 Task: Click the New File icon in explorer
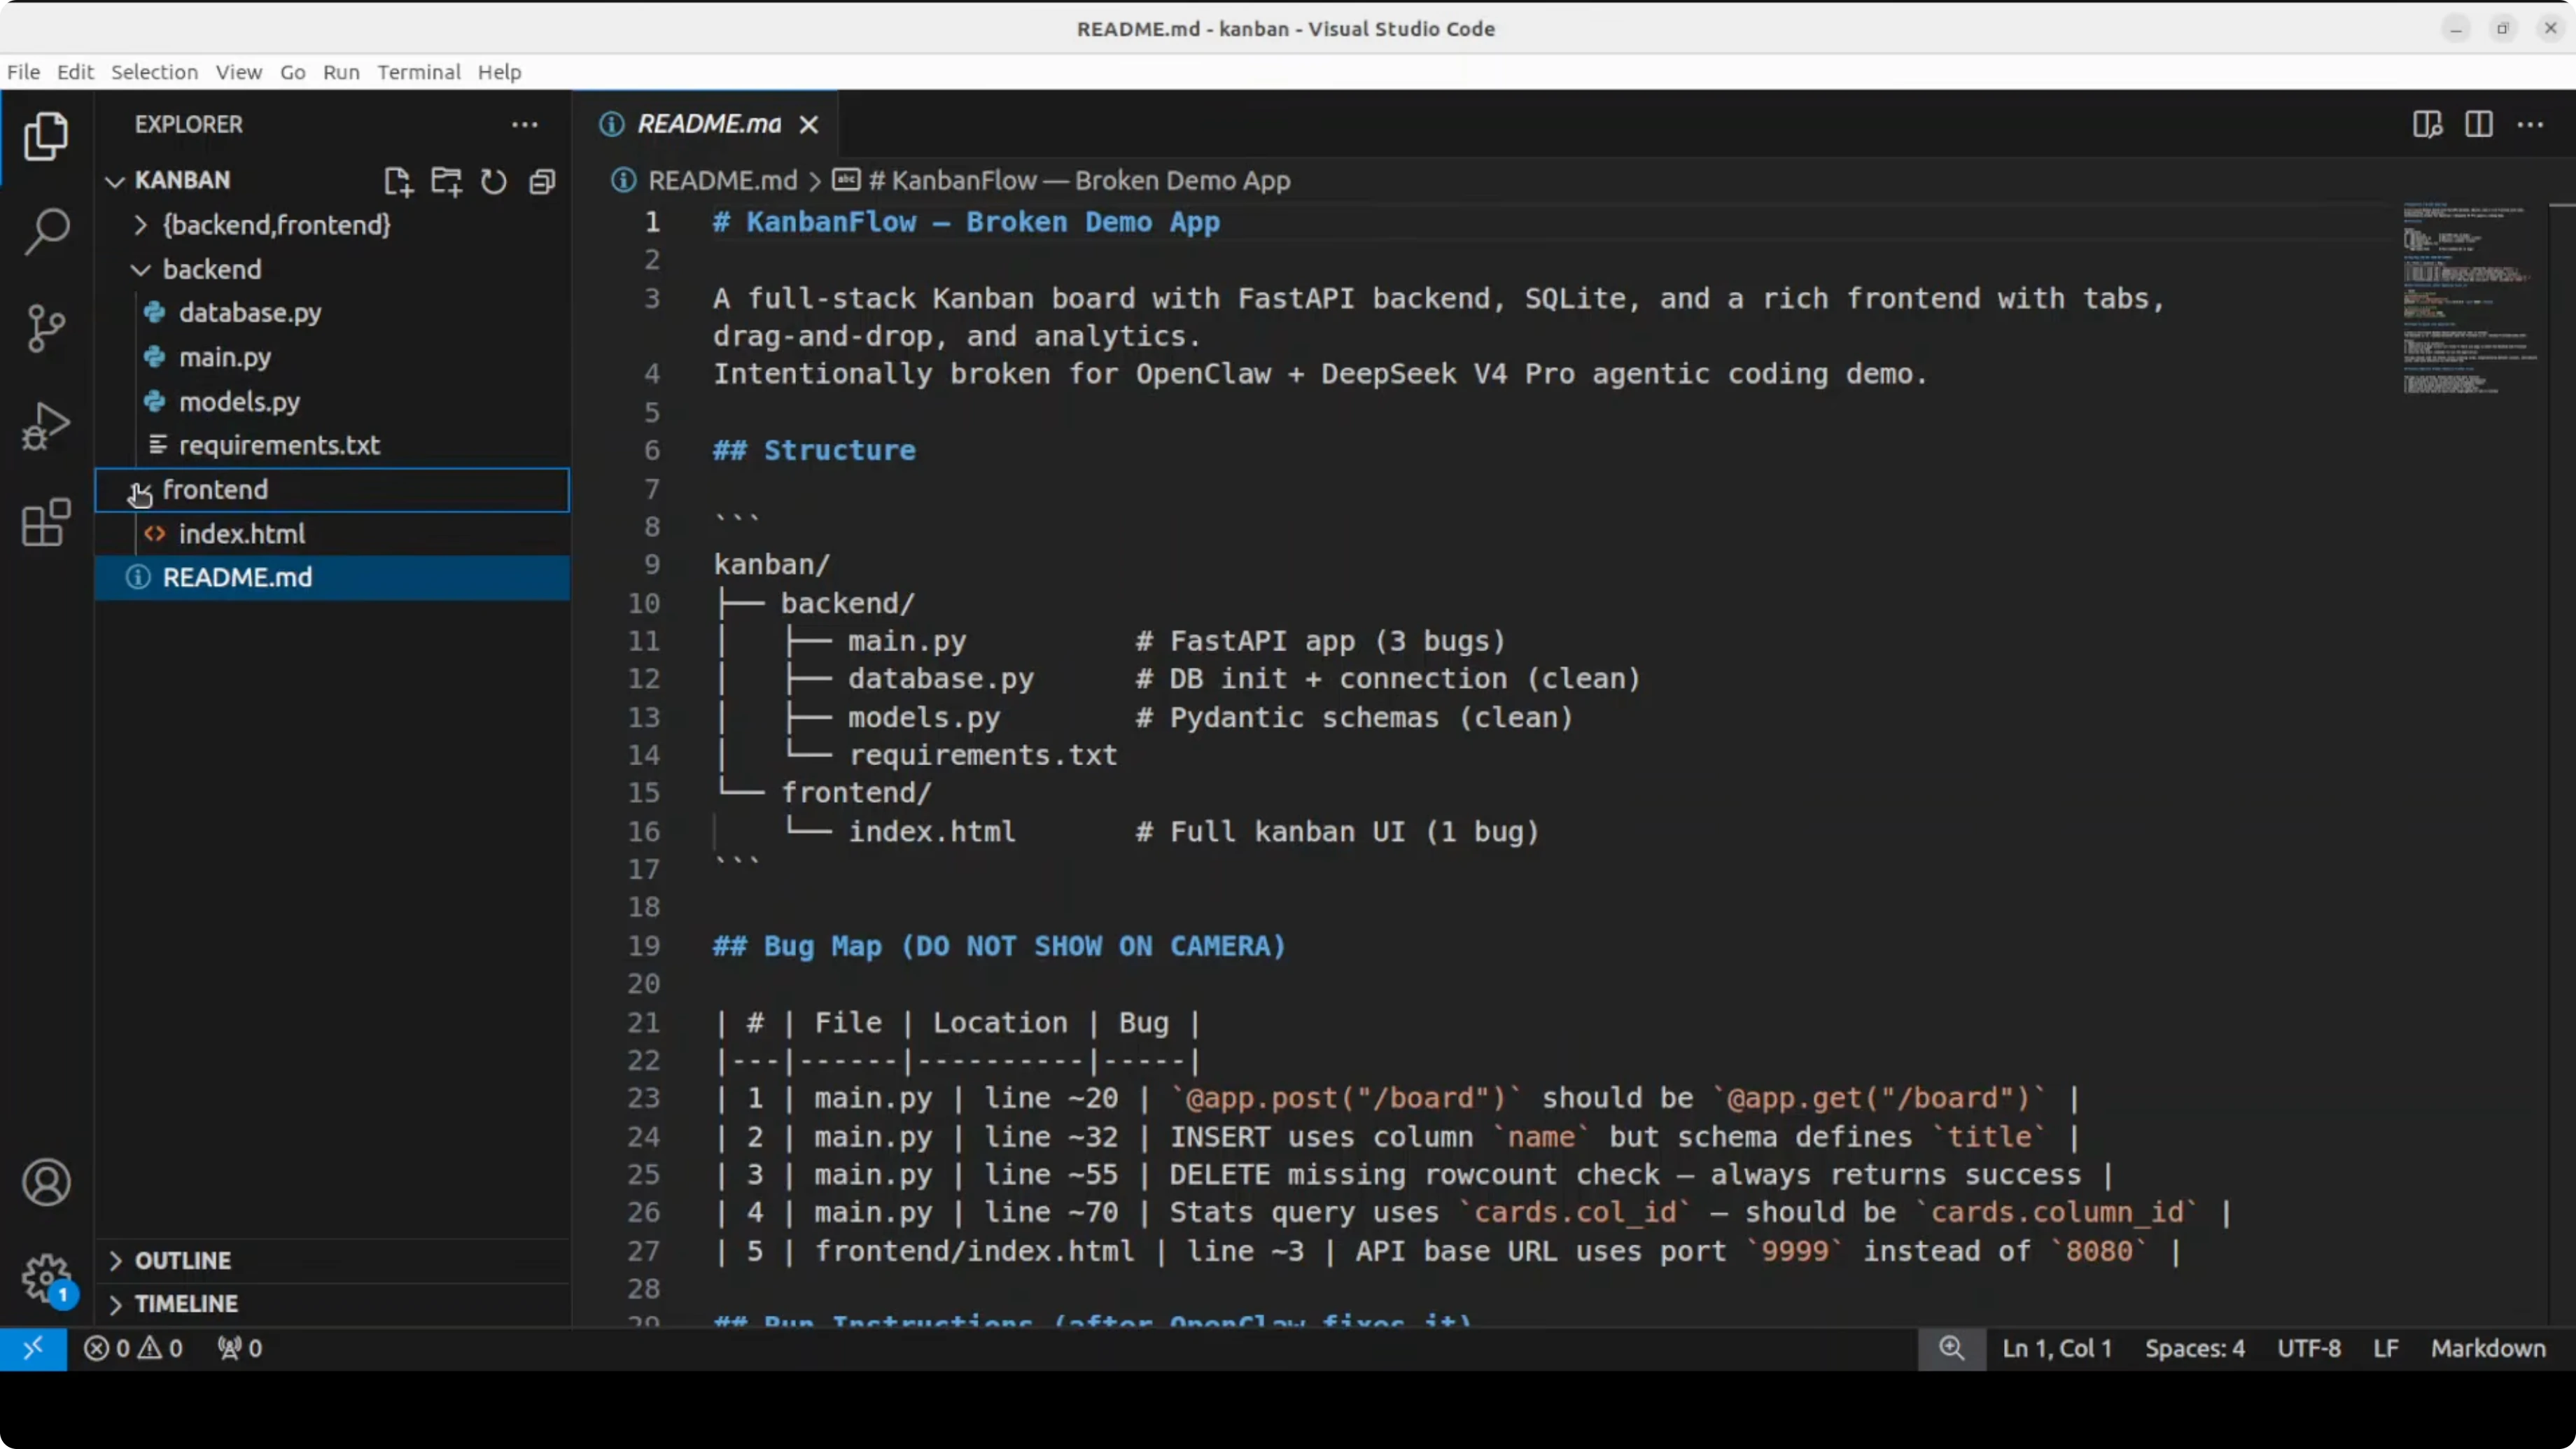[398, 181]
